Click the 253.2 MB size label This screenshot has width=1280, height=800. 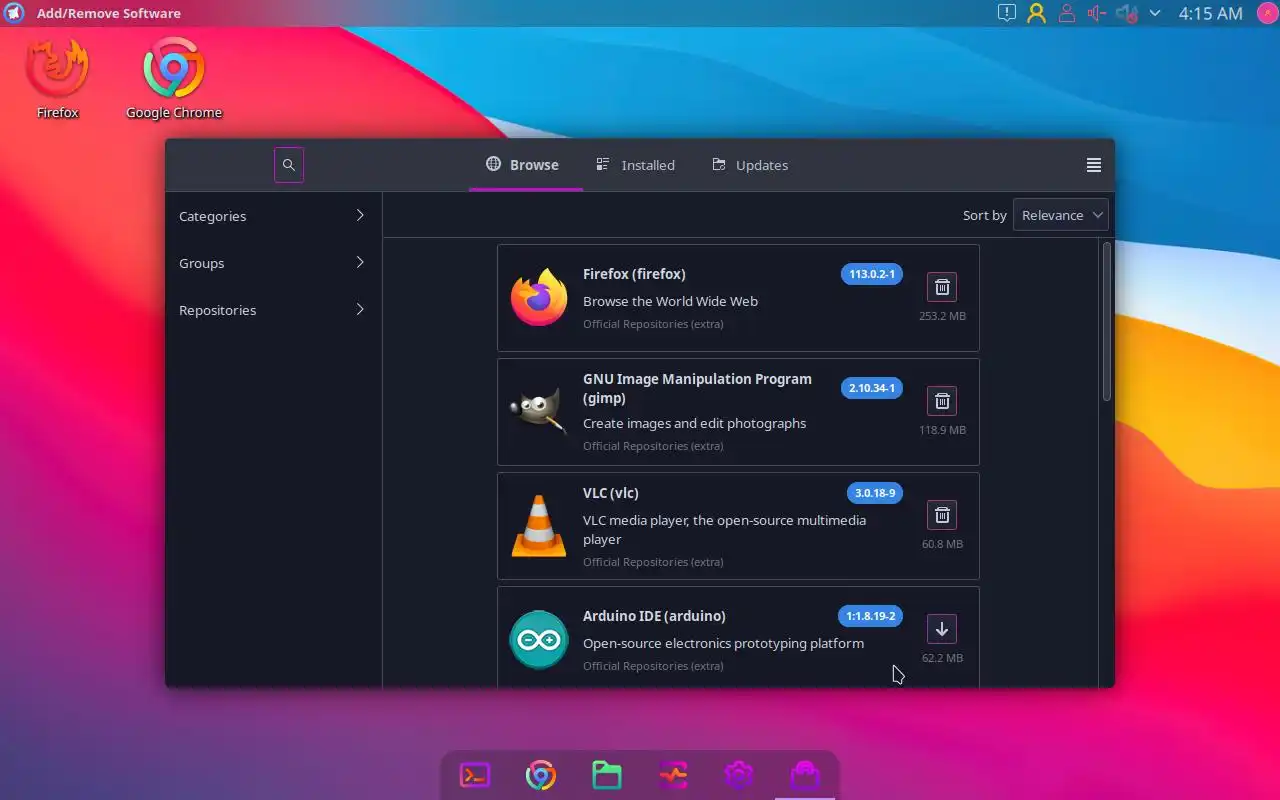pyautogui.click(x=942, y=316)
